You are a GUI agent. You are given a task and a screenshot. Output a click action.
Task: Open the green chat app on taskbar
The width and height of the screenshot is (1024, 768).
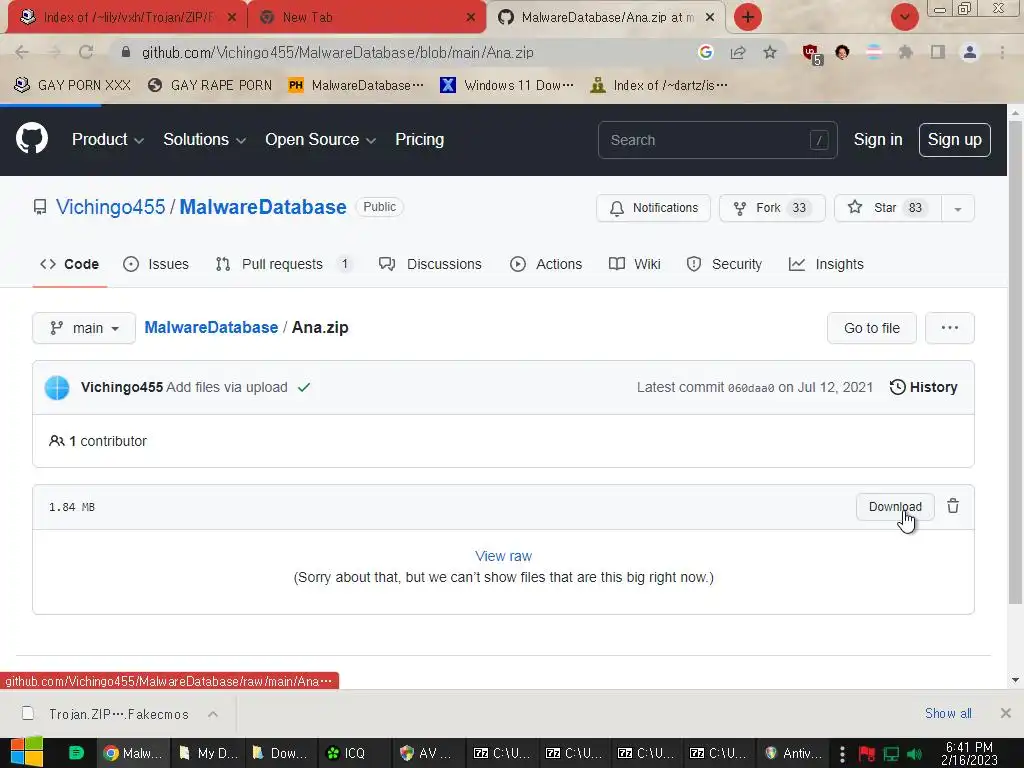pyautogui.click(x=76, y=753)
